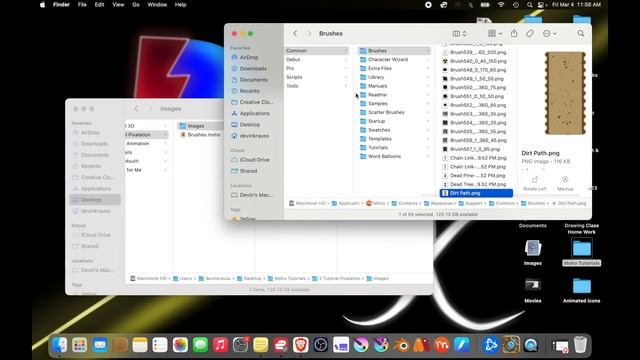Open the Go menu
The image size is (640, 360).
point(136,4)
